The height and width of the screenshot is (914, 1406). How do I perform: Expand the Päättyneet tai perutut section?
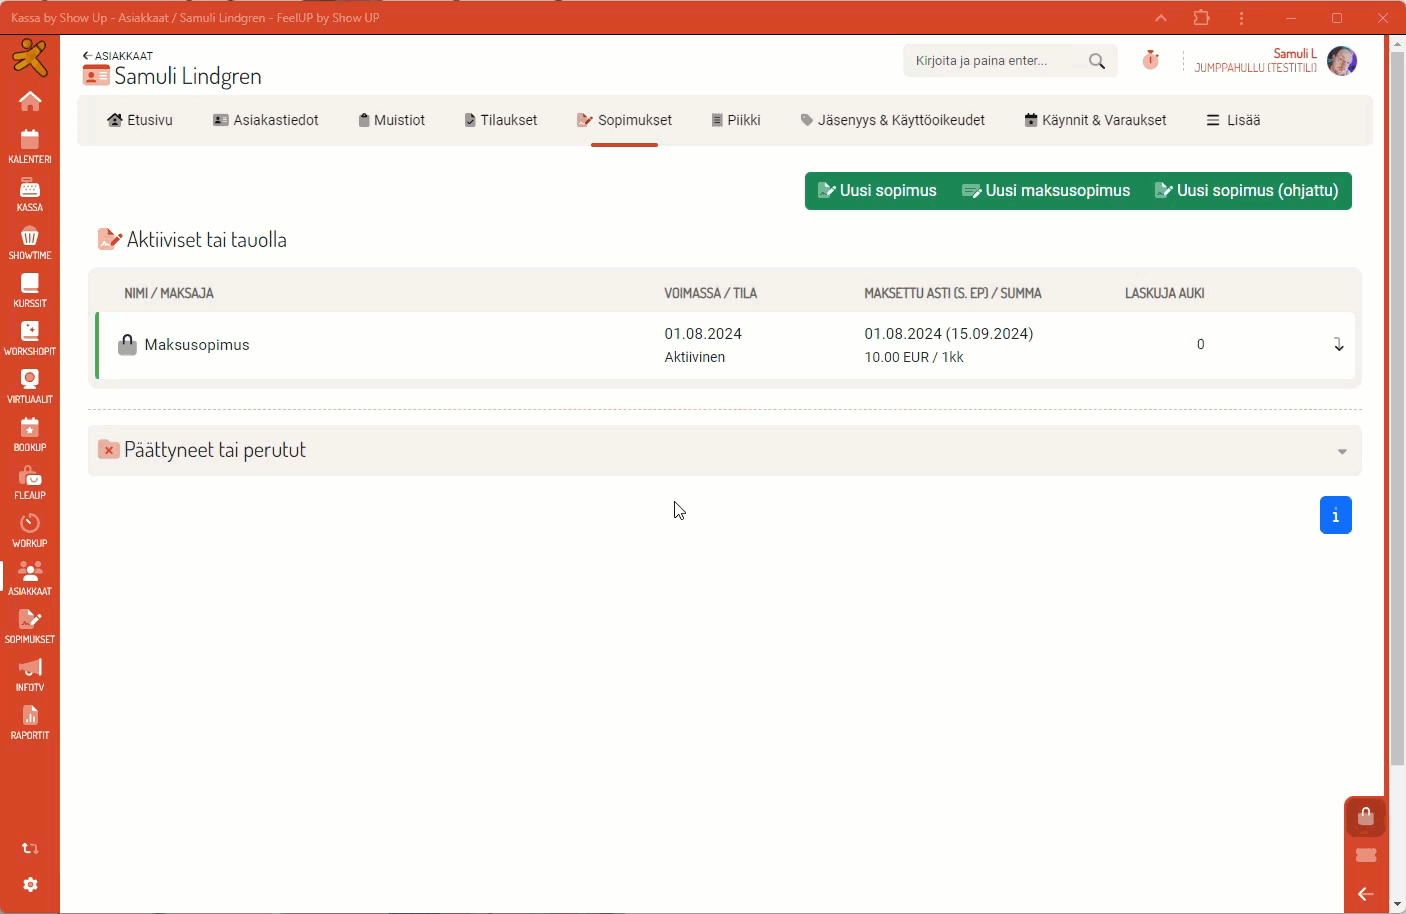point(1342,451)
